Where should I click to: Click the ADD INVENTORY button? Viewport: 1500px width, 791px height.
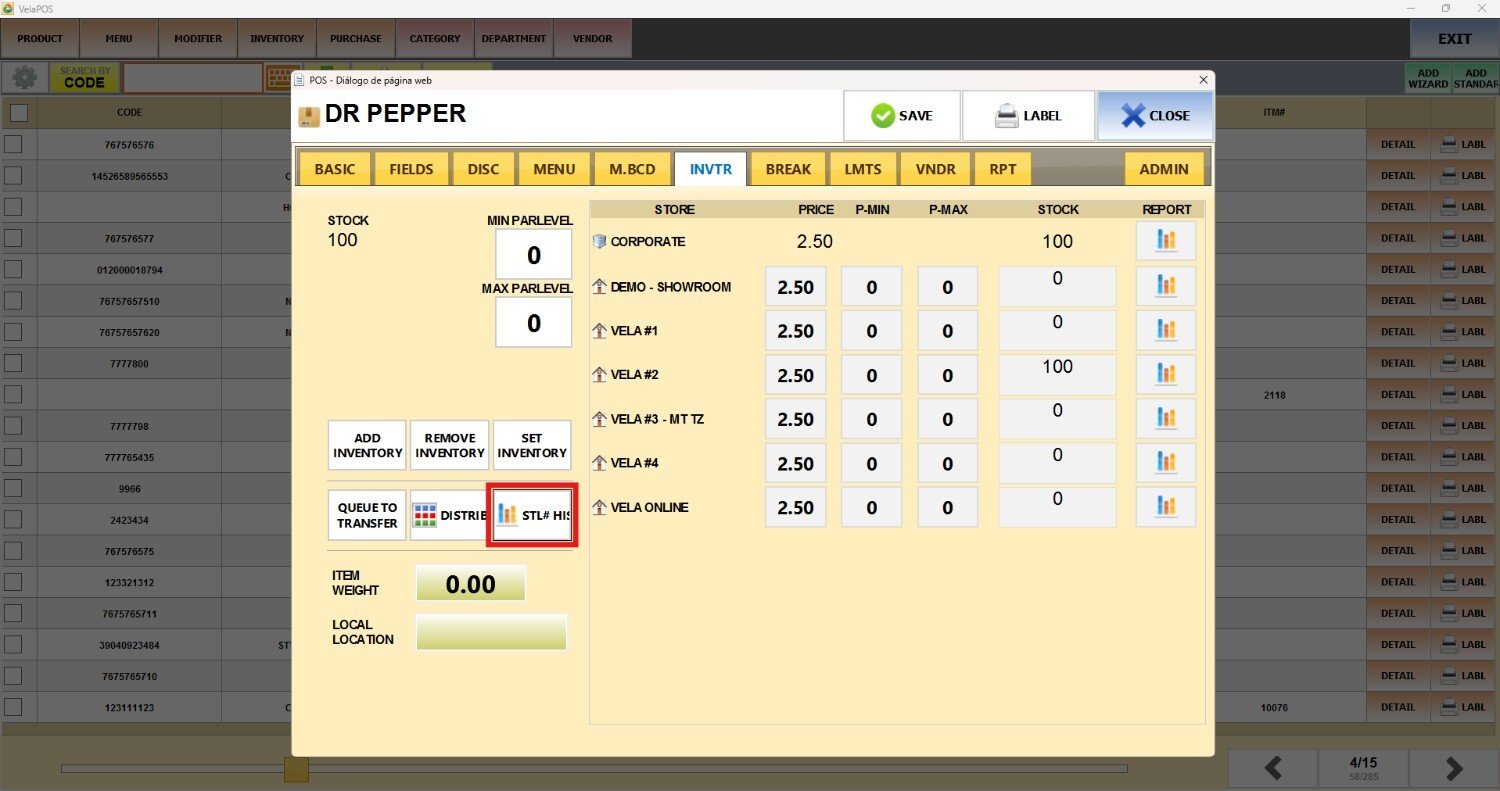(x=367, y=445)
